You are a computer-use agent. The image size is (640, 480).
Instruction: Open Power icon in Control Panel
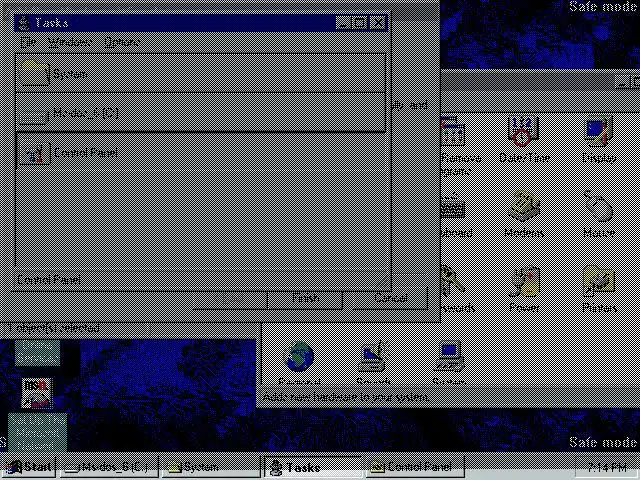coord(524,281)
